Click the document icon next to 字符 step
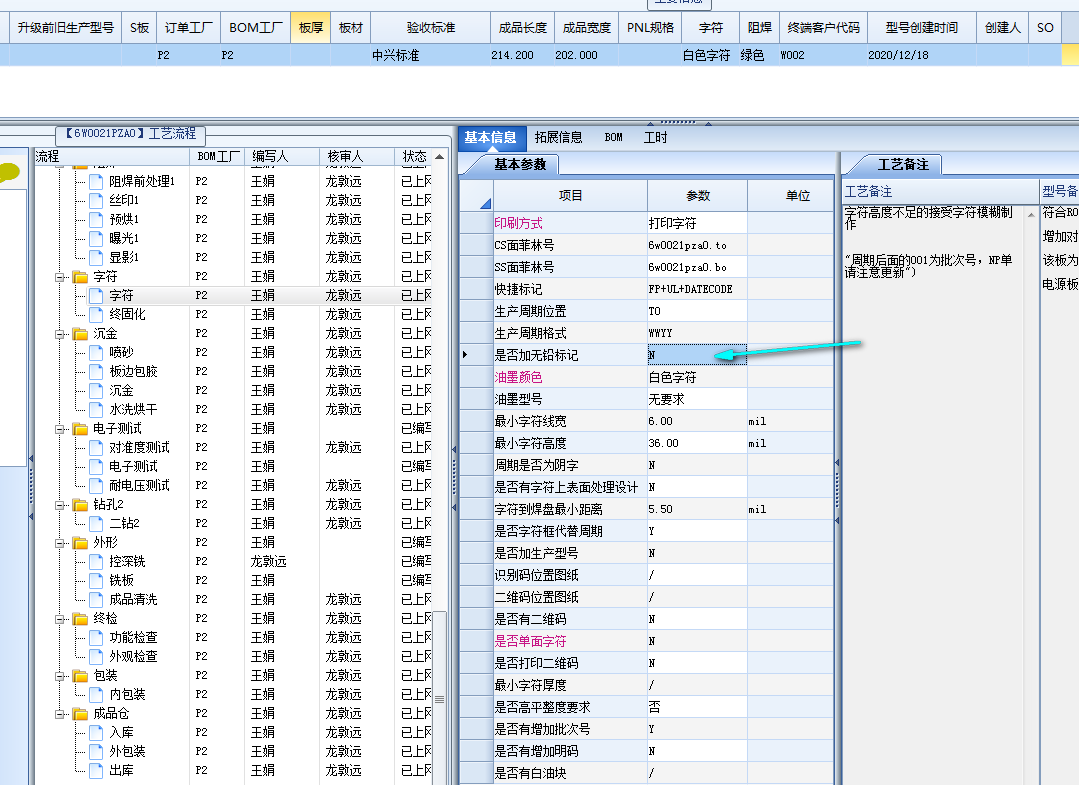This screenshot has height=785, width=1079. [96, 295]
